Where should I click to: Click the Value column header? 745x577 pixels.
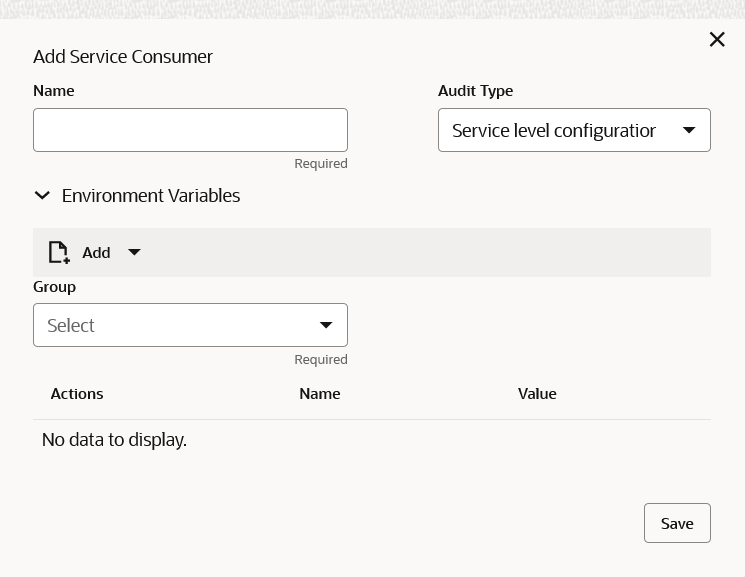pos(537,394)
